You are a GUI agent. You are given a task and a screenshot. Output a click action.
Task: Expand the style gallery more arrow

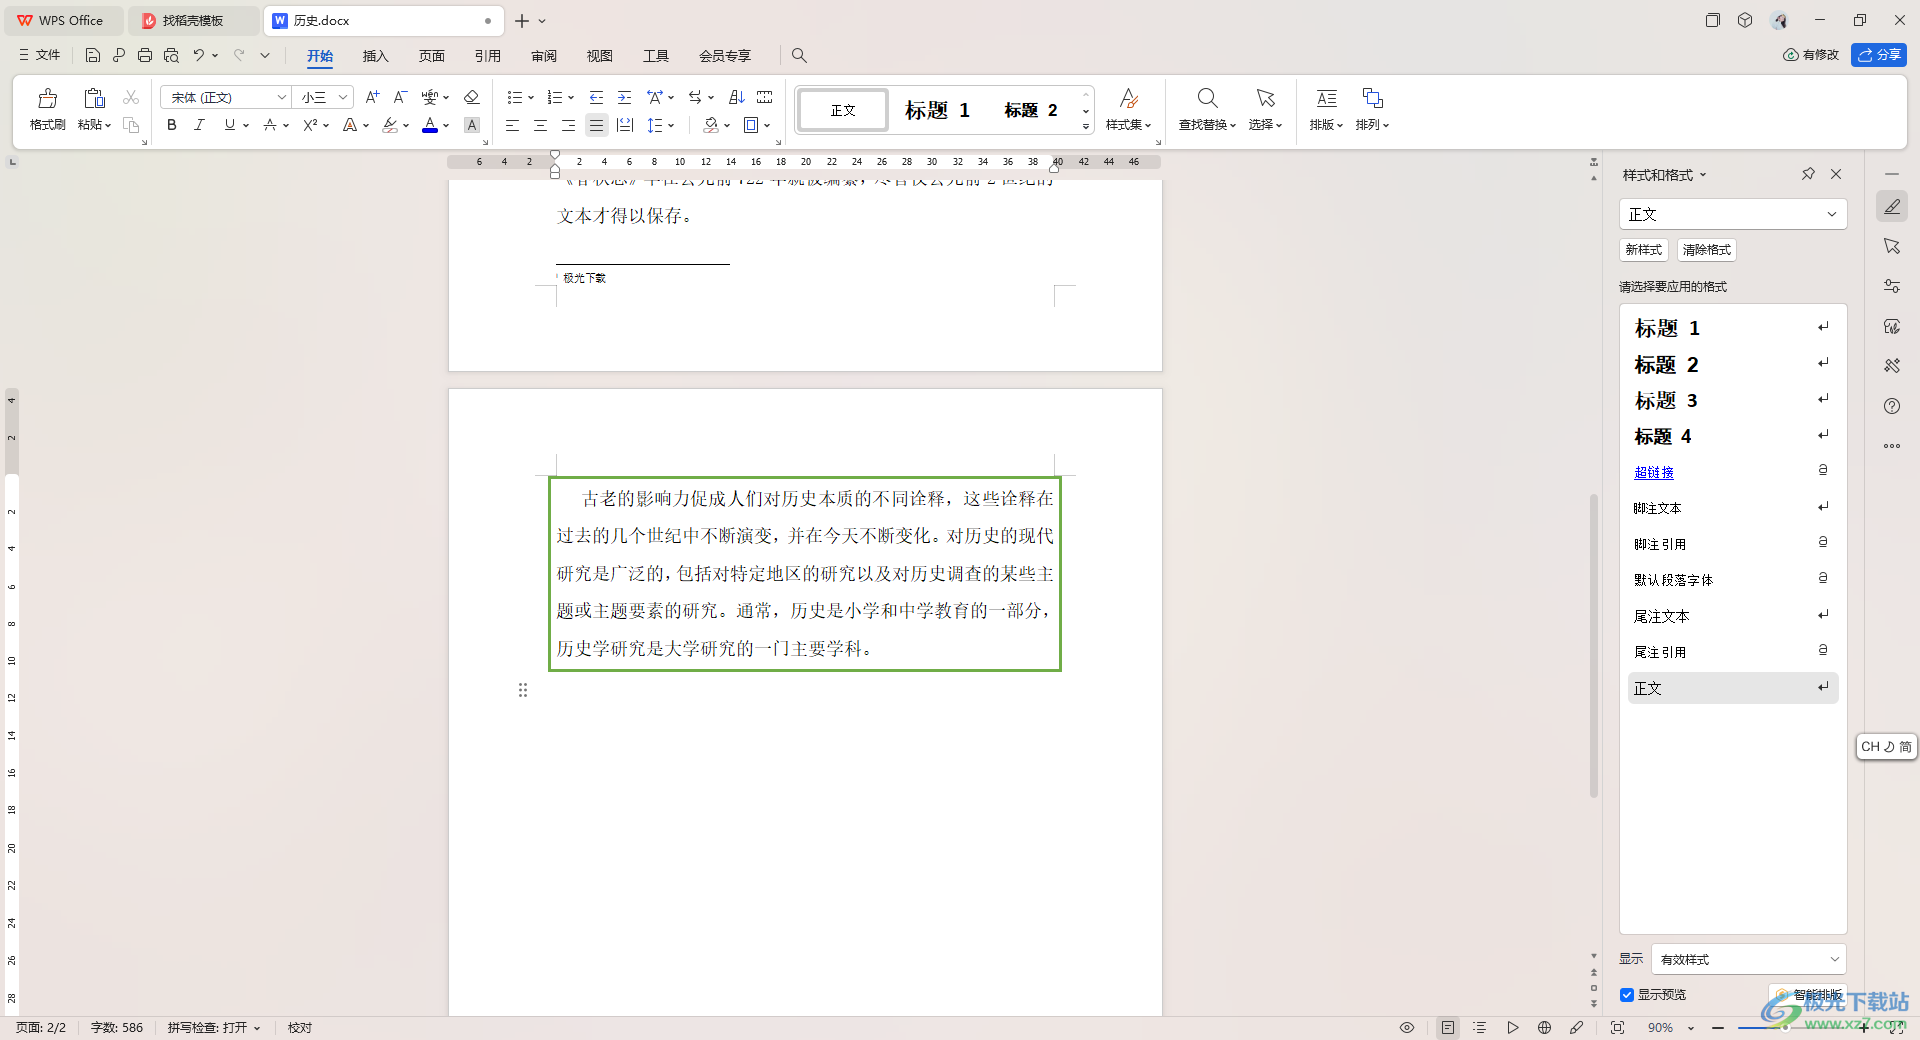[x=1086, y=126]
